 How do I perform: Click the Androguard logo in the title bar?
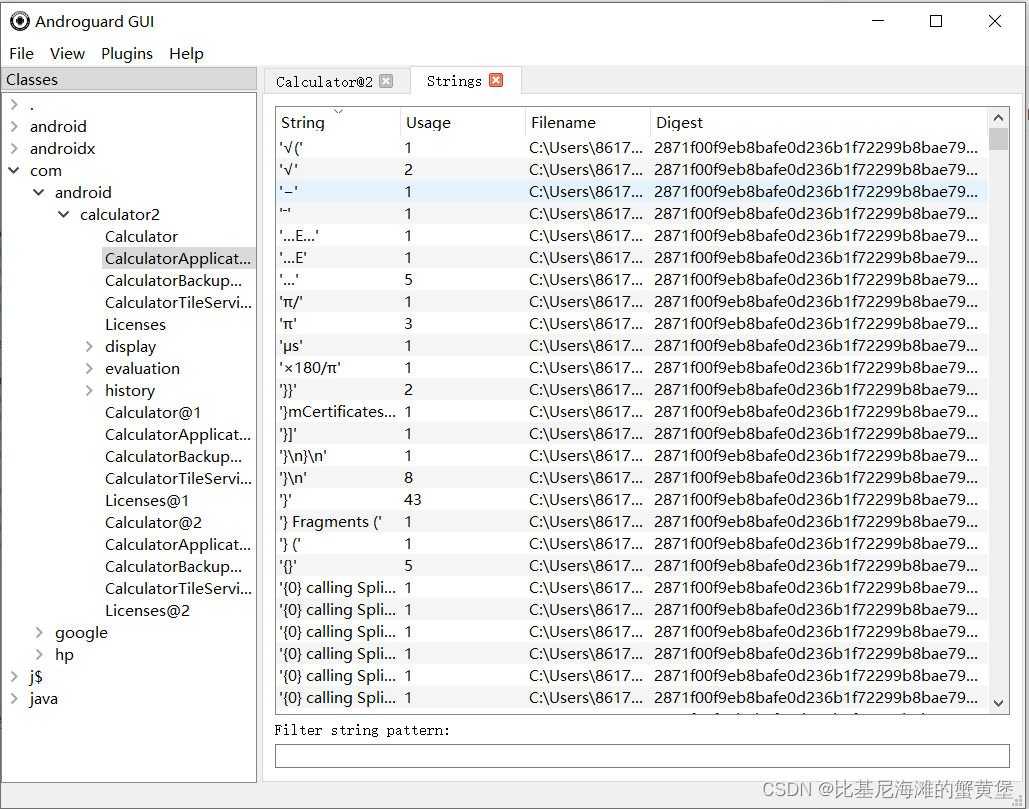(x=20, y=20)
